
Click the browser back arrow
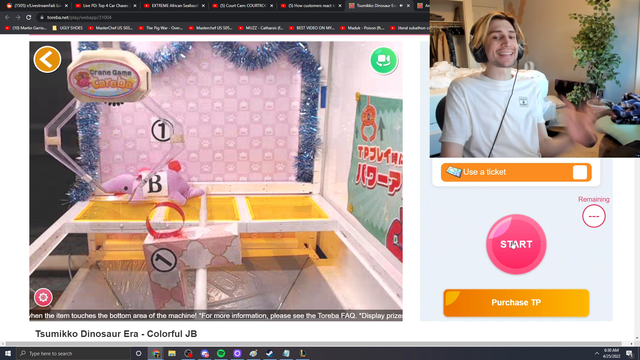point(7,18)
